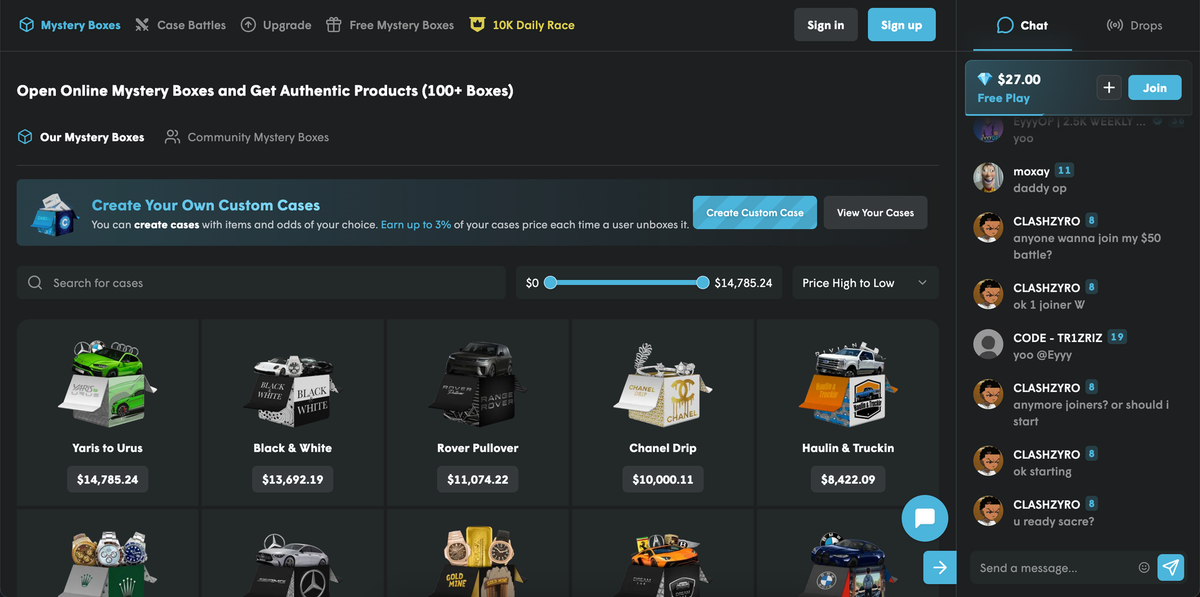The image size is (1200, 597).
Task: Click the Join button for Free Play
Action: coord(1154,87)
